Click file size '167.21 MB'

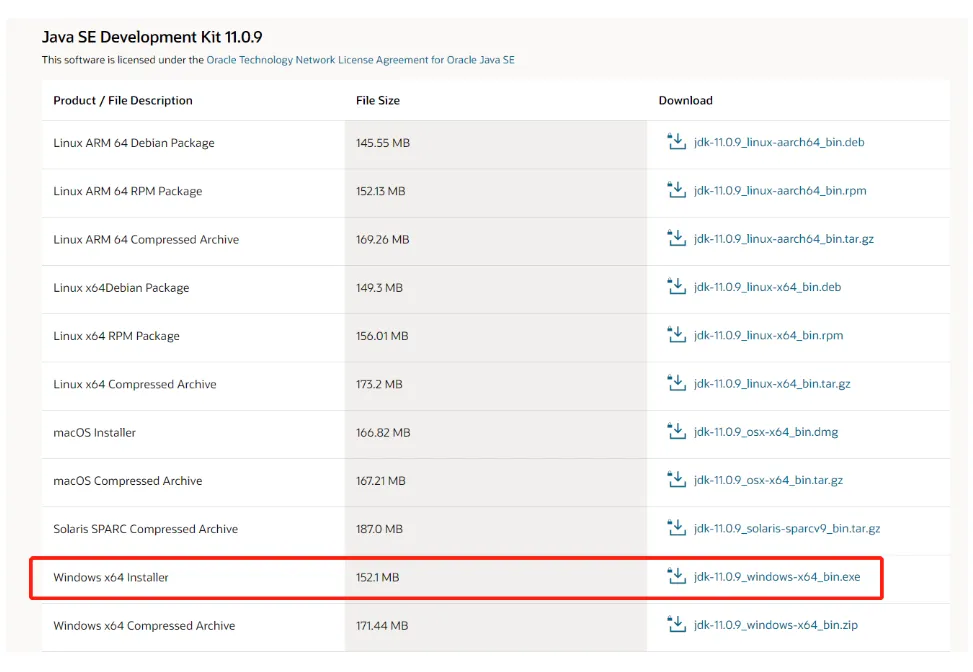point(380,481)
